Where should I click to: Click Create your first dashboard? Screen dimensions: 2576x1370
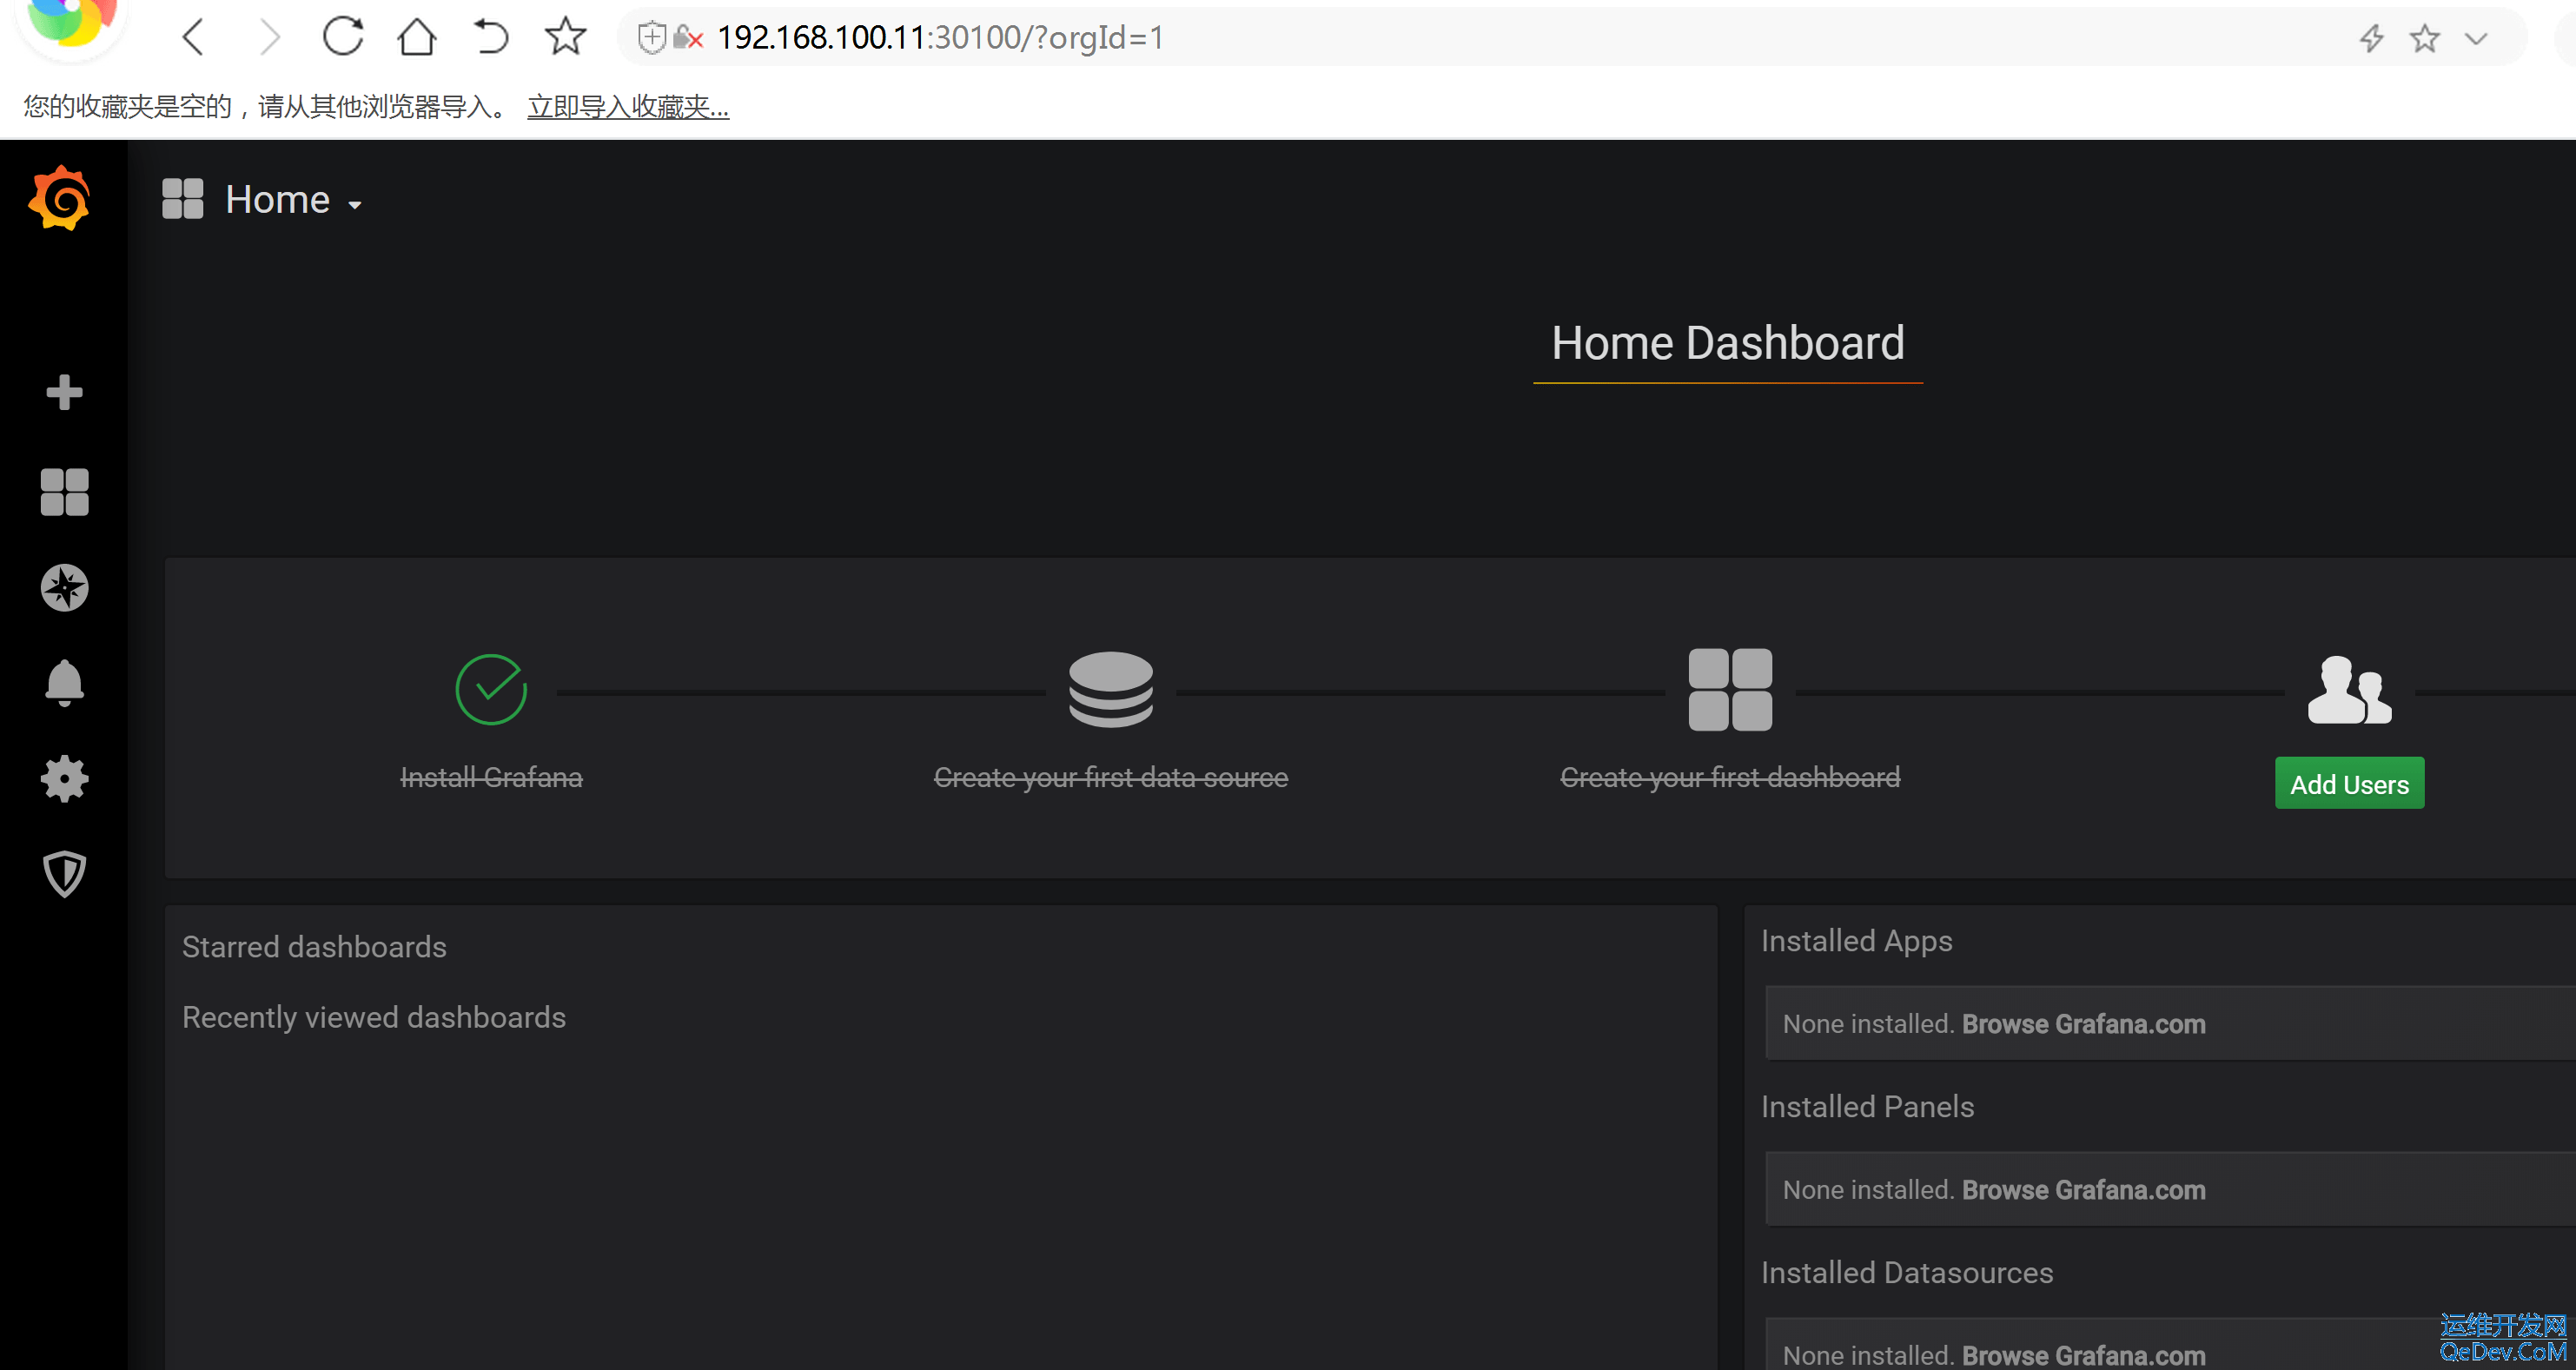[1730, 777]
